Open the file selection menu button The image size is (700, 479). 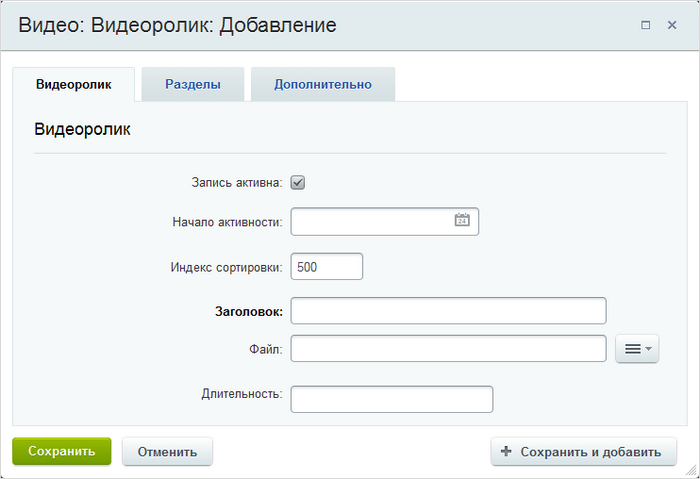[637, 349]
